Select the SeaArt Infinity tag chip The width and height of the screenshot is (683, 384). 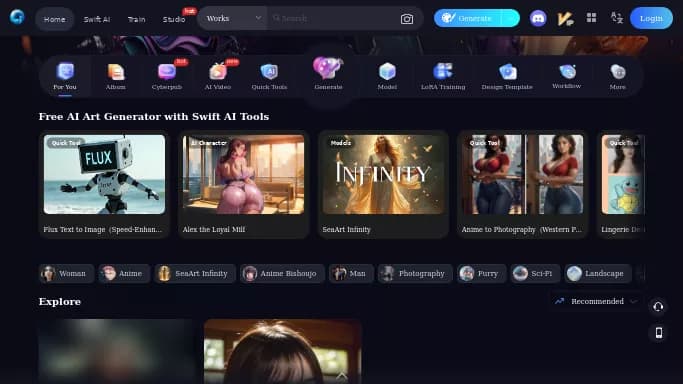coord(195,273)
